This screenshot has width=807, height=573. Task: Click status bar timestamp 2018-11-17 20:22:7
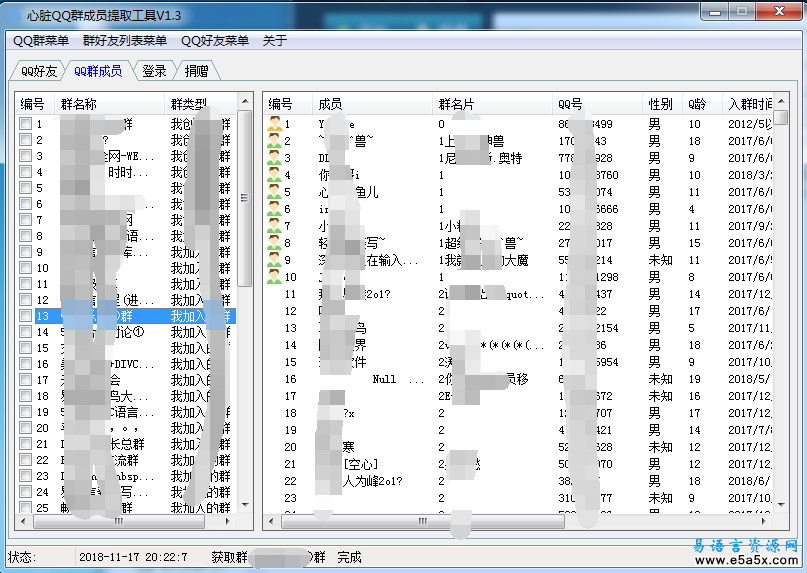point(133,557)
